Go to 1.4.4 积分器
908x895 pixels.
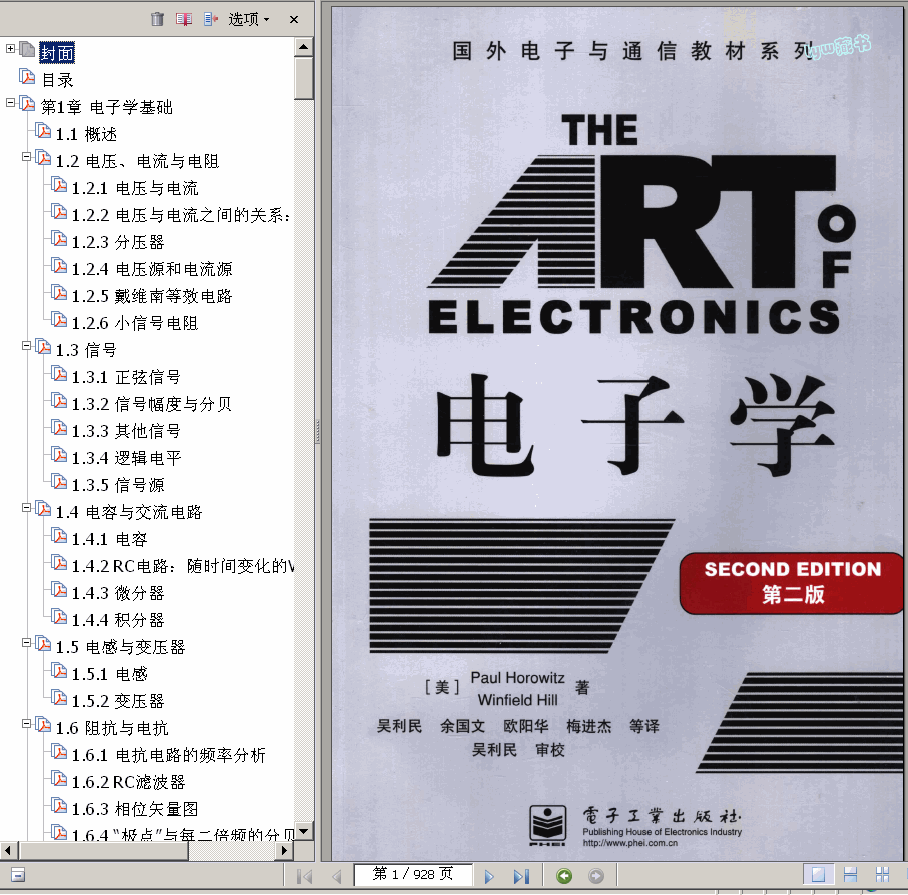pos(118,621)
